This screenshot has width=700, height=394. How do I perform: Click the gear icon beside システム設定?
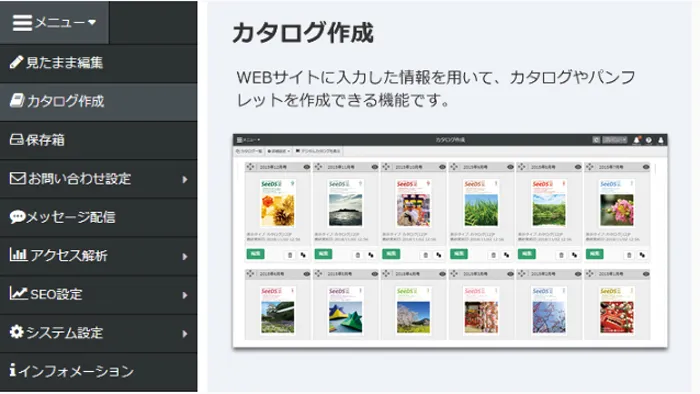[17, 332]
